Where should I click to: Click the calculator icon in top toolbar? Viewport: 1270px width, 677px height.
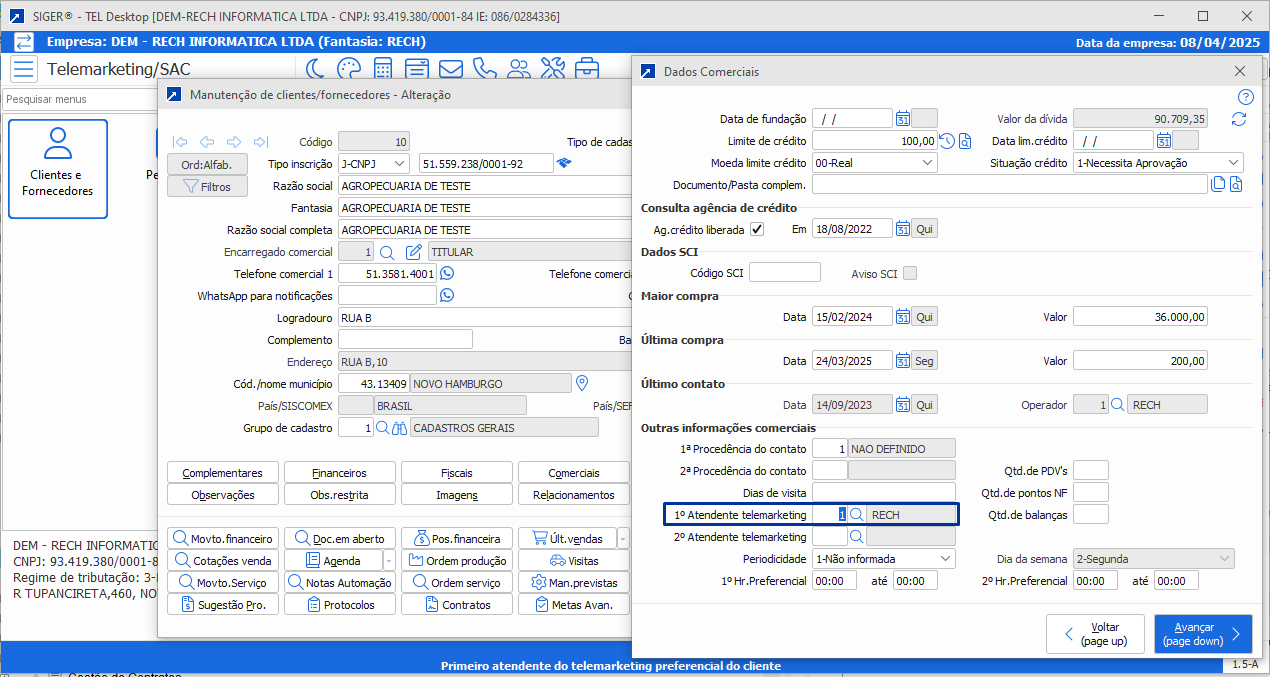coord(383,69)
